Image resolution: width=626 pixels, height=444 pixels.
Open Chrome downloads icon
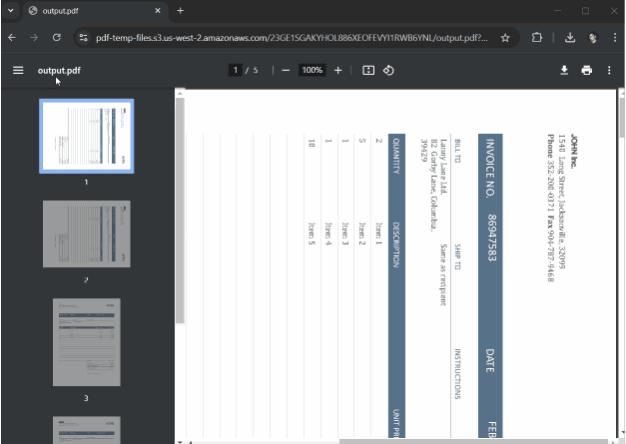coord(569,38)
